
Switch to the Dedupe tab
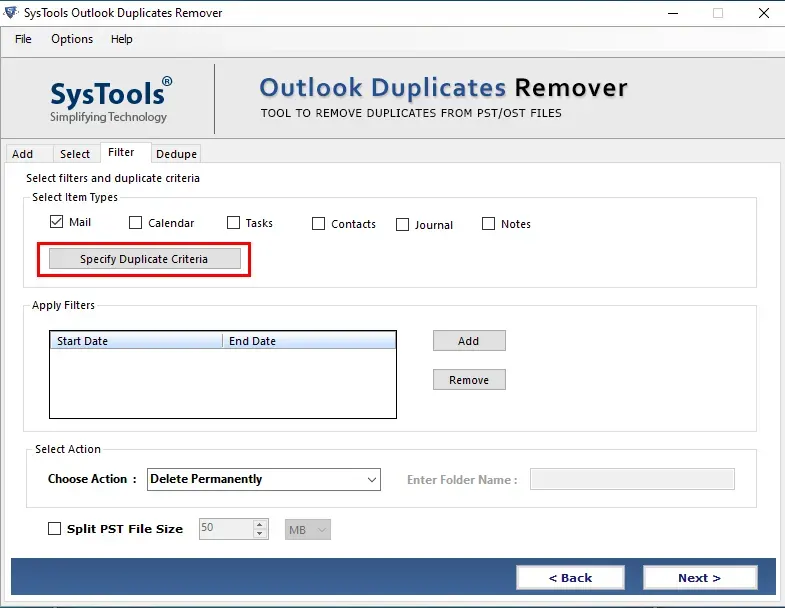coord(176,154)
